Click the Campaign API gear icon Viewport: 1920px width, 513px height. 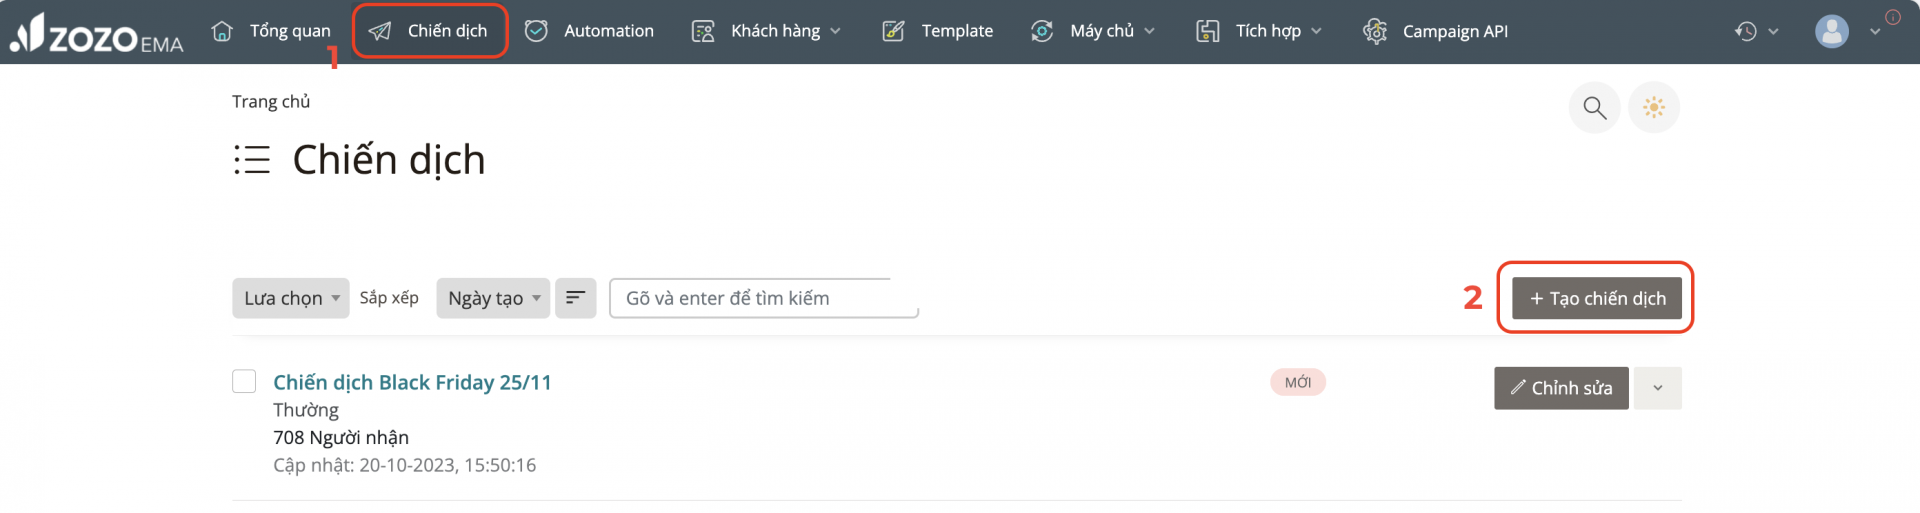tap(1375, 31)
